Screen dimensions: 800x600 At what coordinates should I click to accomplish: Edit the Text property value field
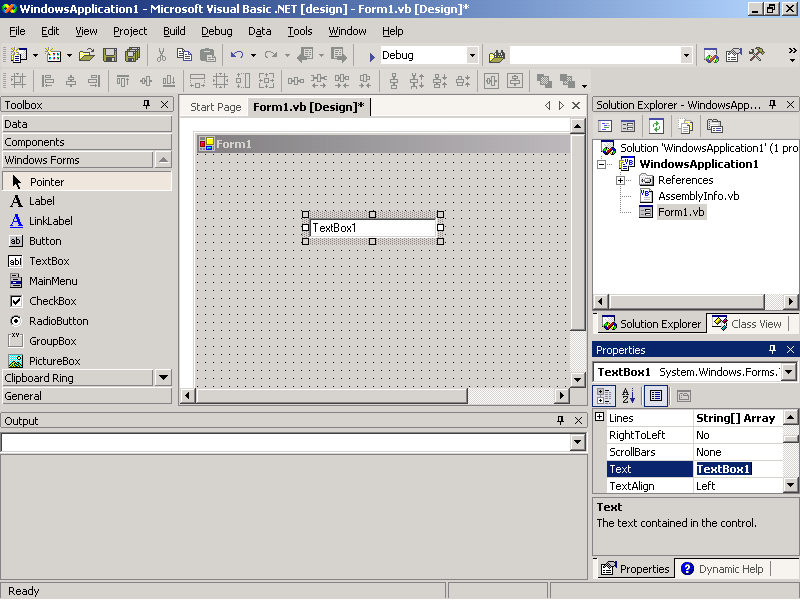point(738,469)
